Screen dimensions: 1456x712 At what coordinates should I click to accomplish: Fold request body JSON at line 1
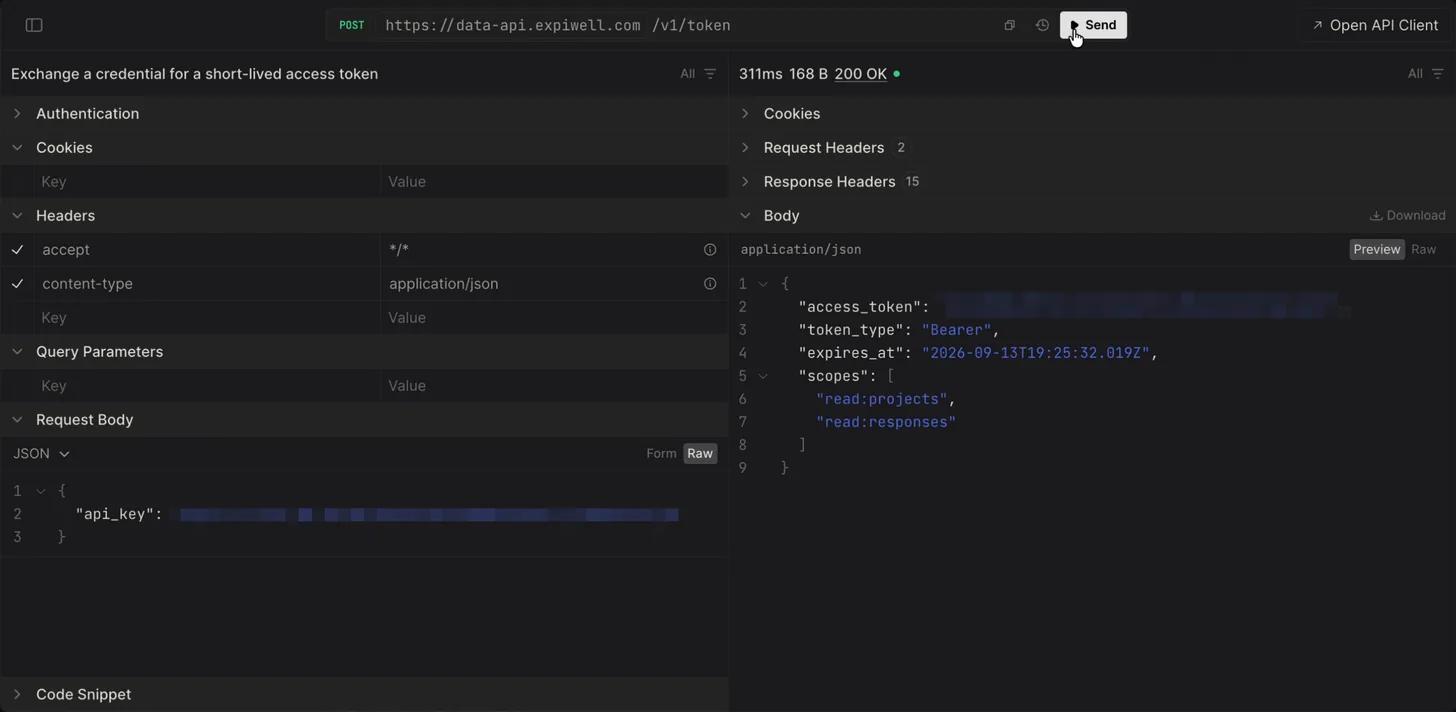[x=41, y=491]
